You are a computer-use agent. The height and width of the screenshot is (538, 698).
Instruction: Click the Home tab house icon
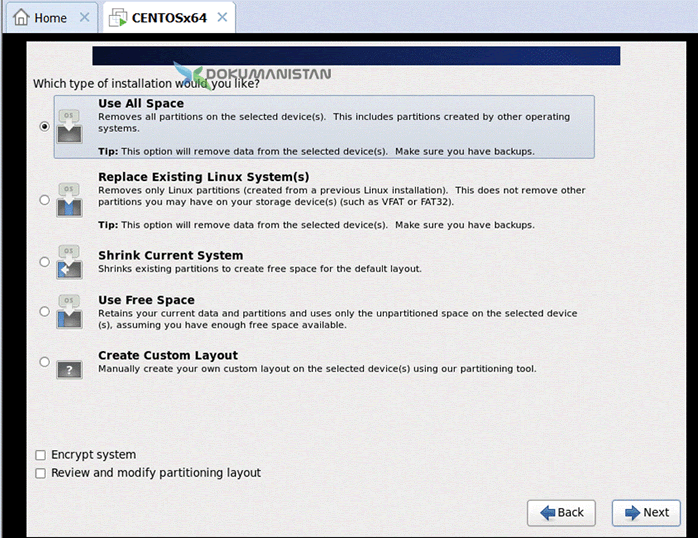pyautogui.click(x=21, y=17)
